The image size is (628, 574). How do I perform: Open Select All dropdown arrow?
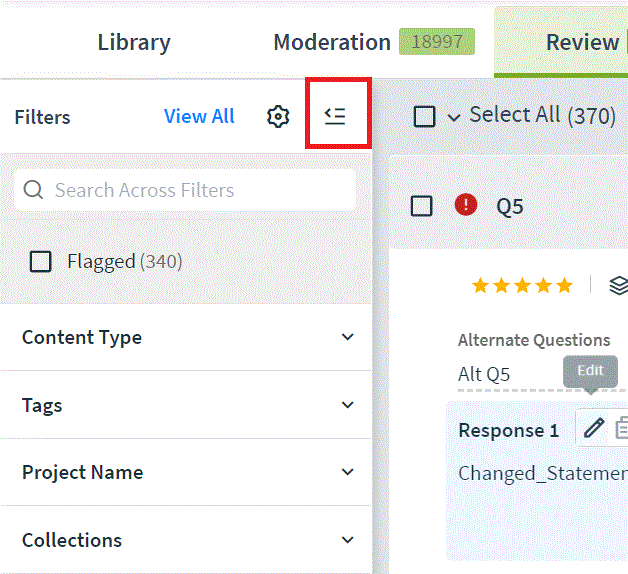454,117
